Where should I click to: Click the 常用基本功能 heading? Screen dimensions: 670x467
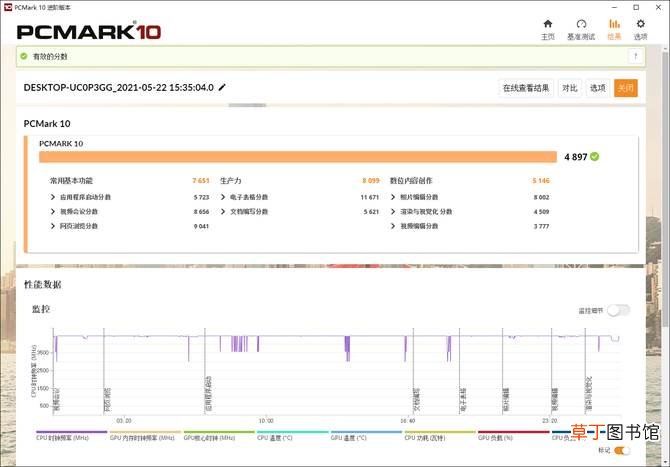point(71,181)
